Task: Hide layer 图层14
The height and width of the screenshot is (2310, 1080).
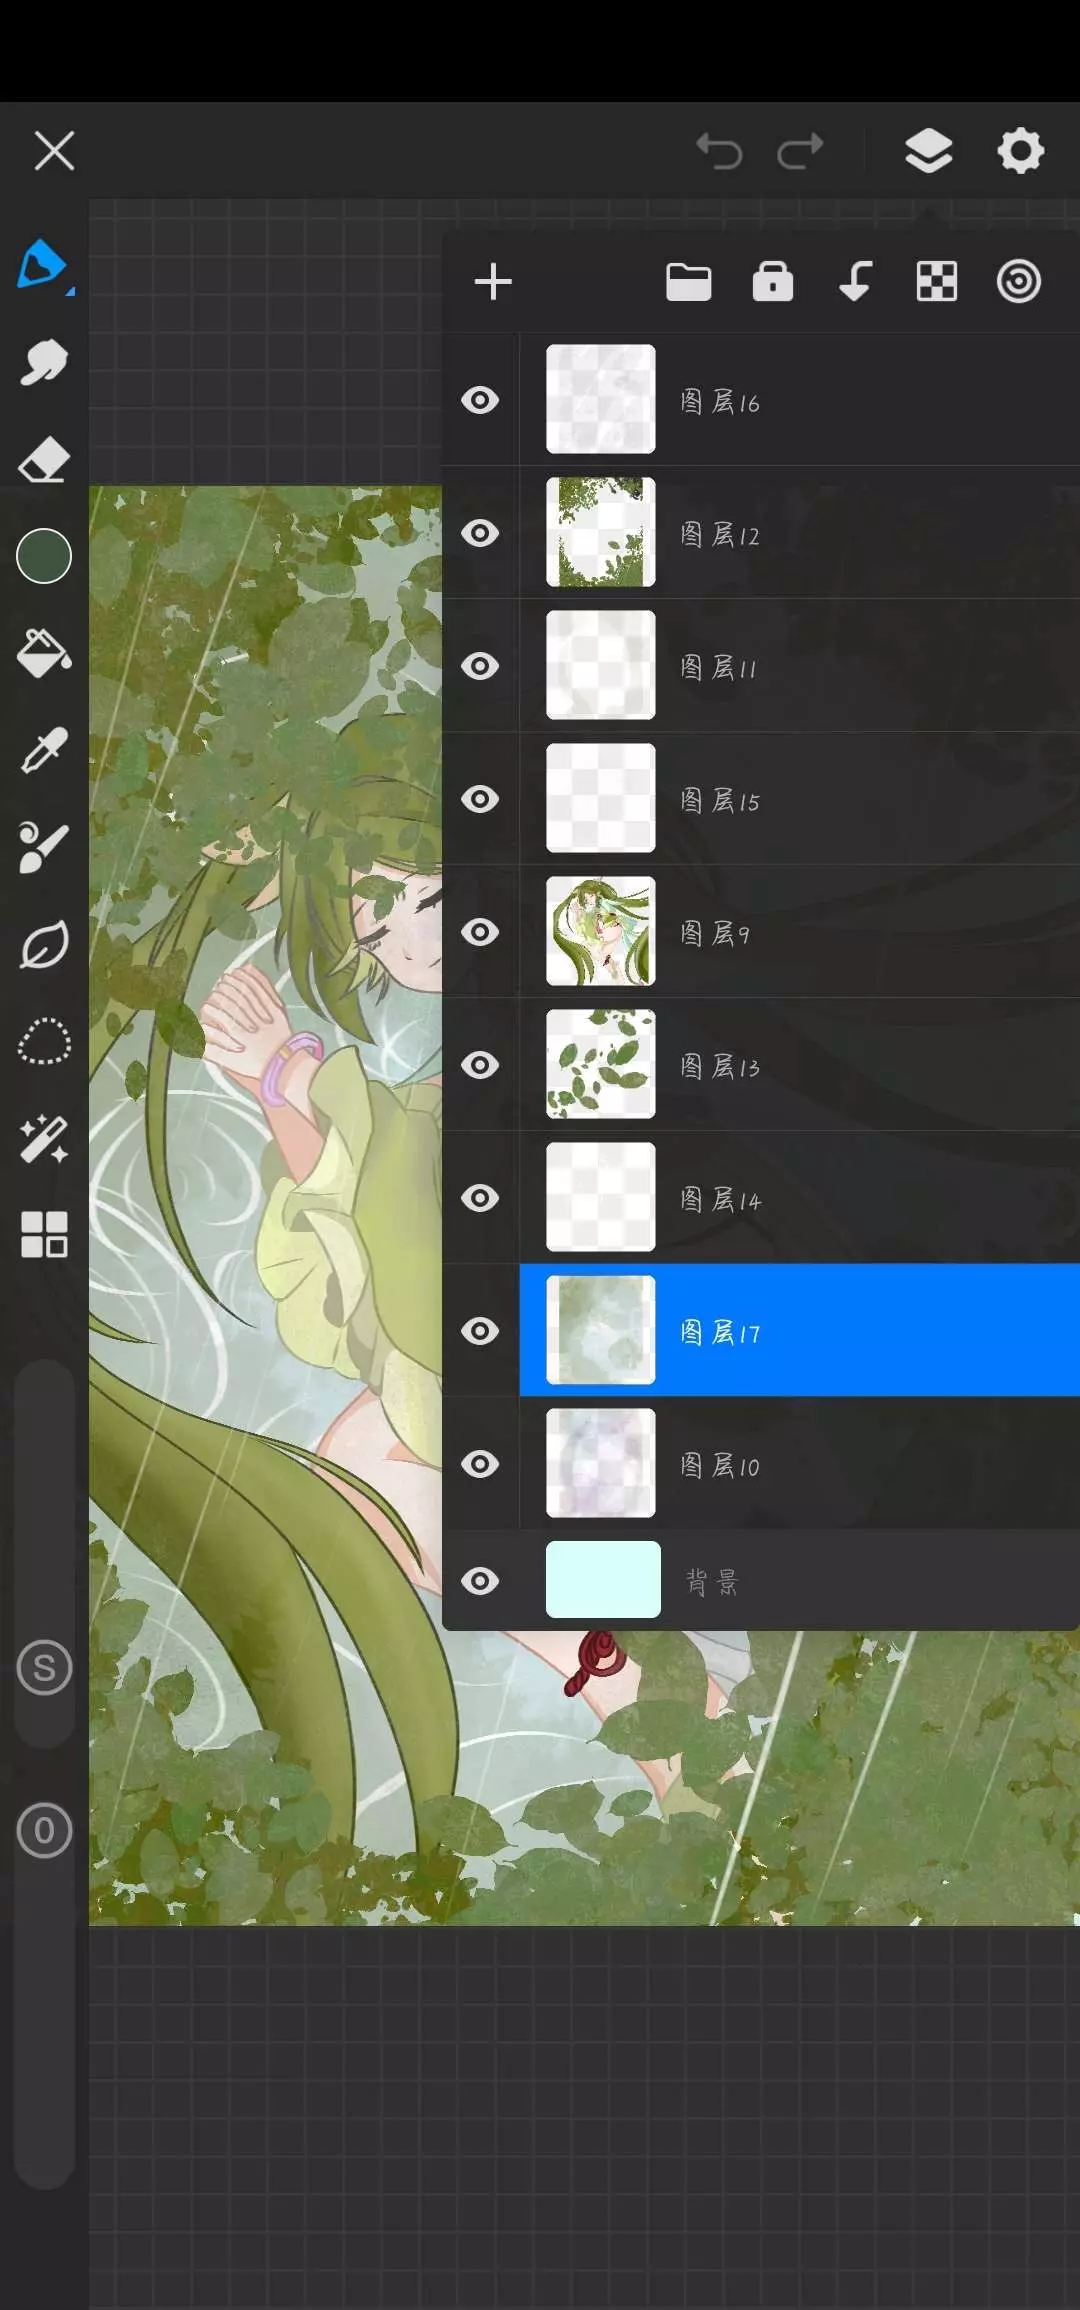Action: pyautogui.click(x=480, y=1198)
